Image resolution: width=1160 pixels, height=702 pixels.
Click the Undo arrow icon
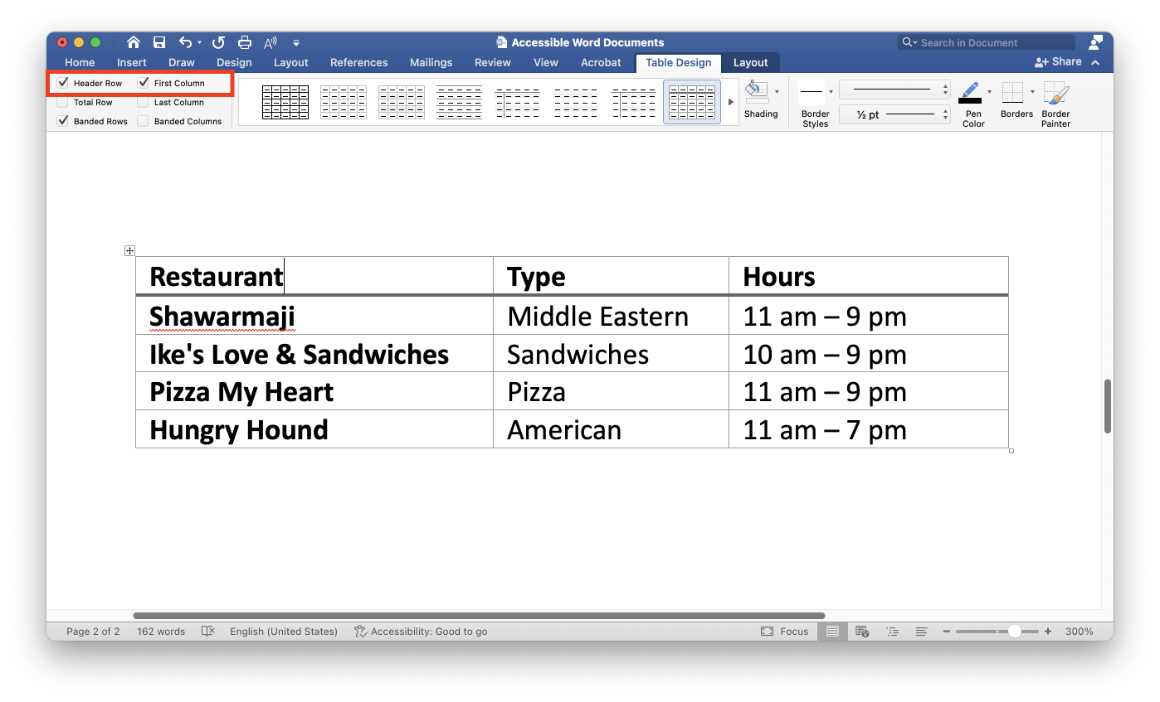[x=185, y=42]
